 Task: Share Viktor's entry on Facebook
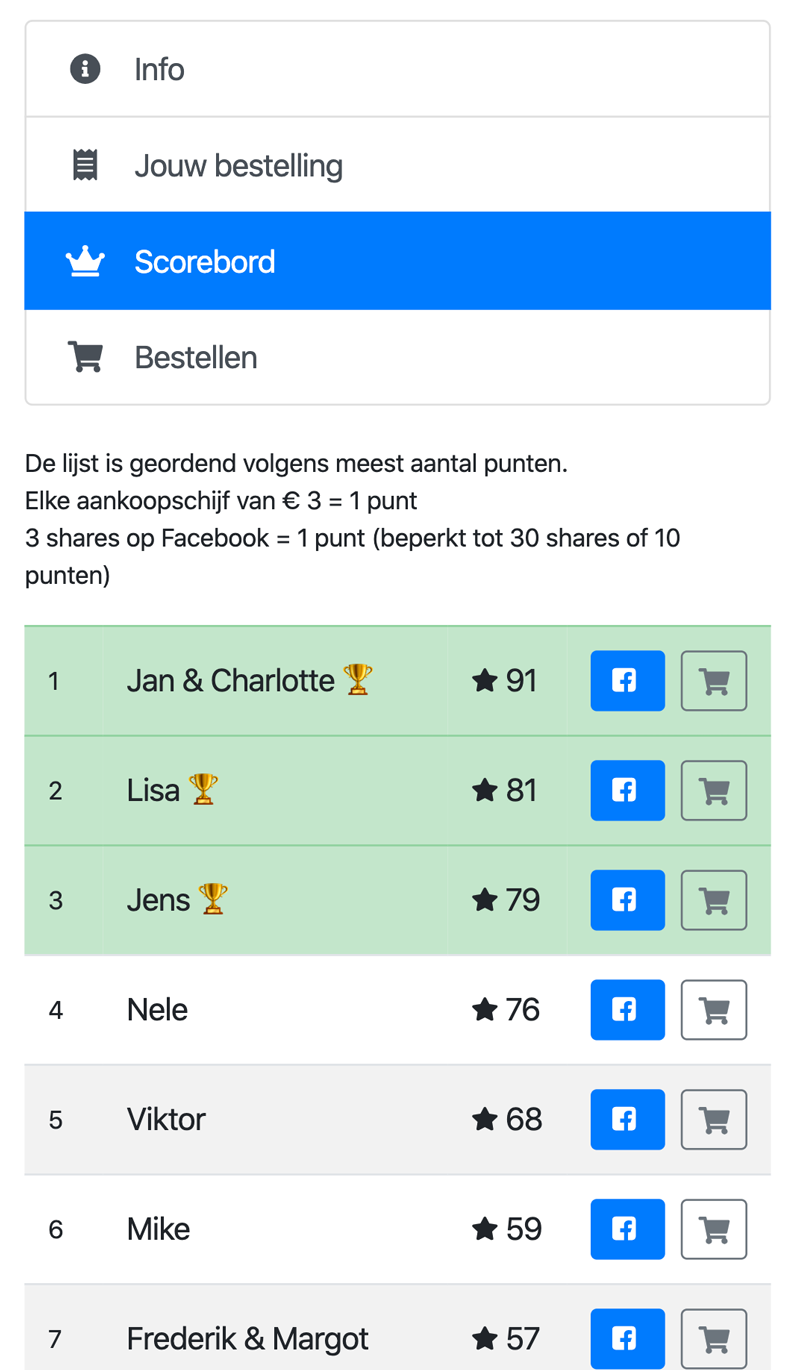click(x=627, y=1119)
